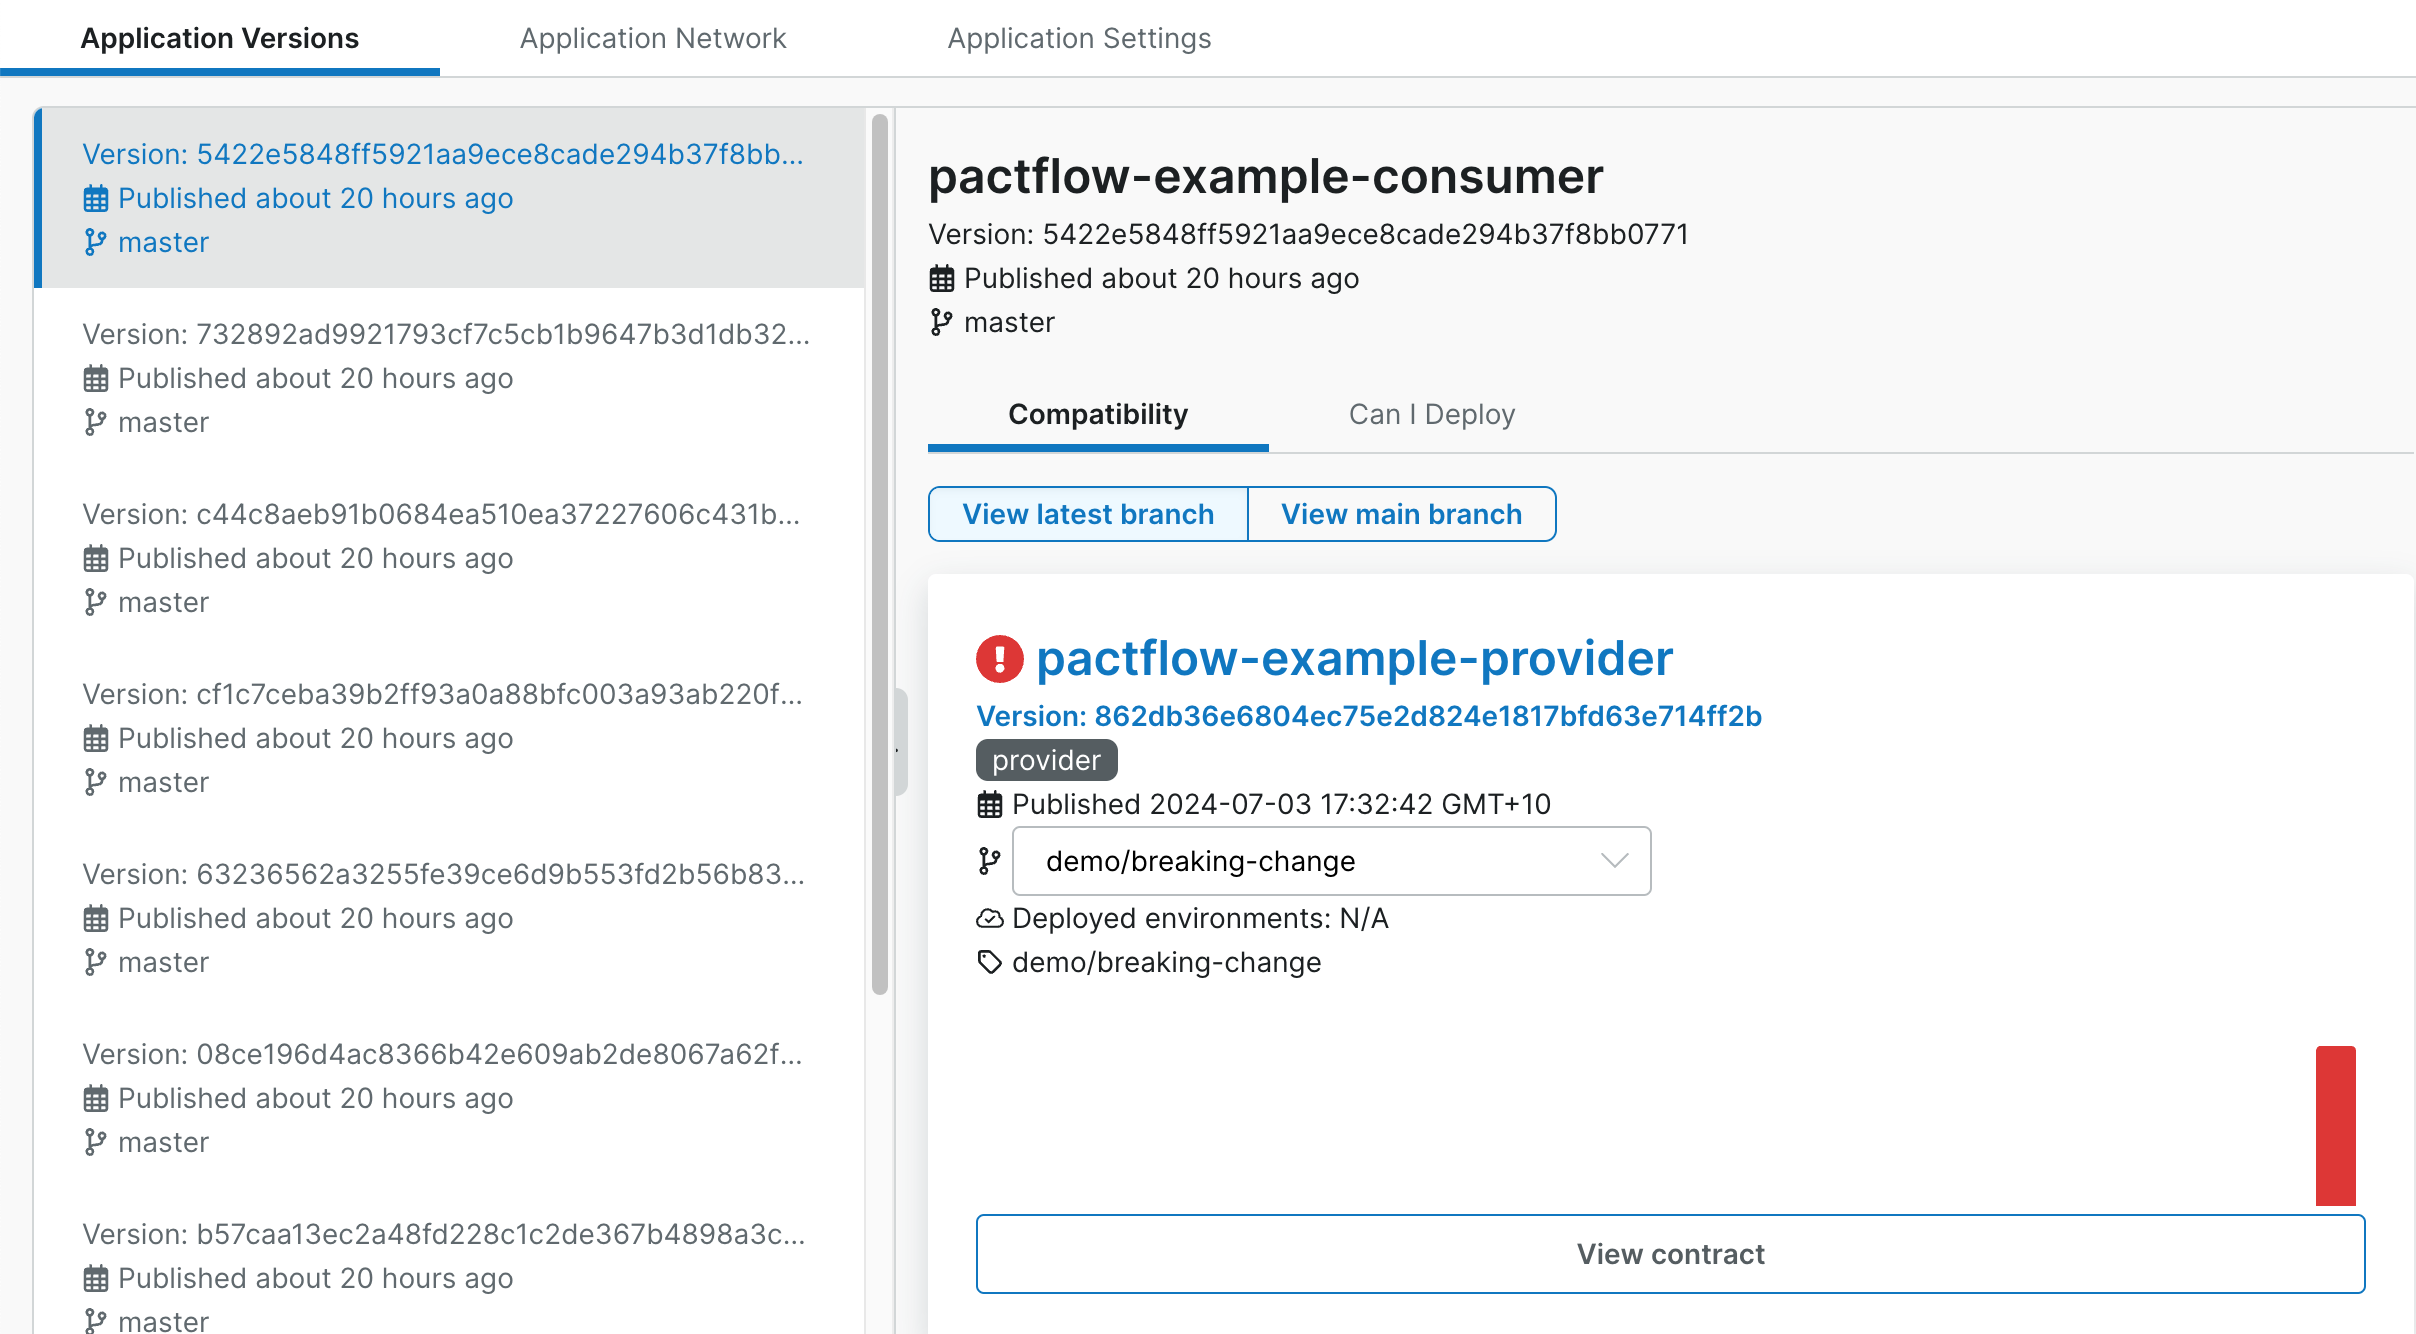This screenshot has height=1334, width=2416.
Task: Open the Application Settings tab
Action: point(1079,38)
